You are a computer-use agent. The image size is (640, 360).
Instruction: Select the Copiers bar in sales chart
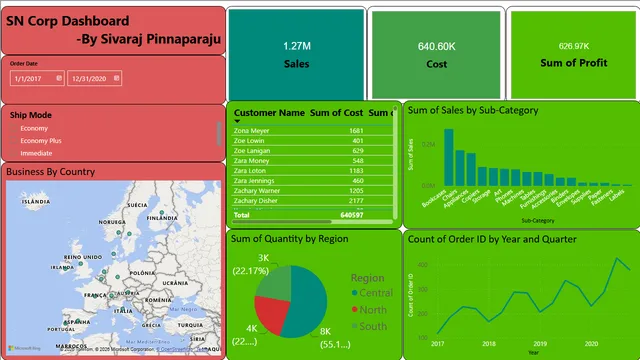[482, 176]
